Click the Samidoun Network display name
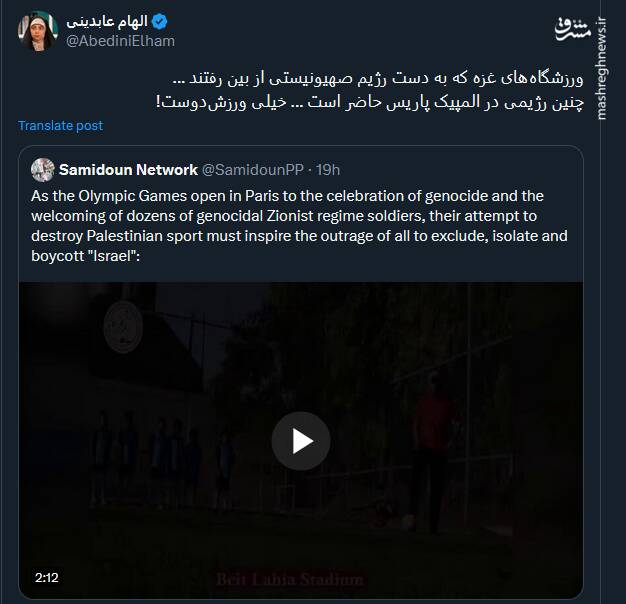Viewport: 626px width, 604px height. pyautogui.click(x=128, y=170)
